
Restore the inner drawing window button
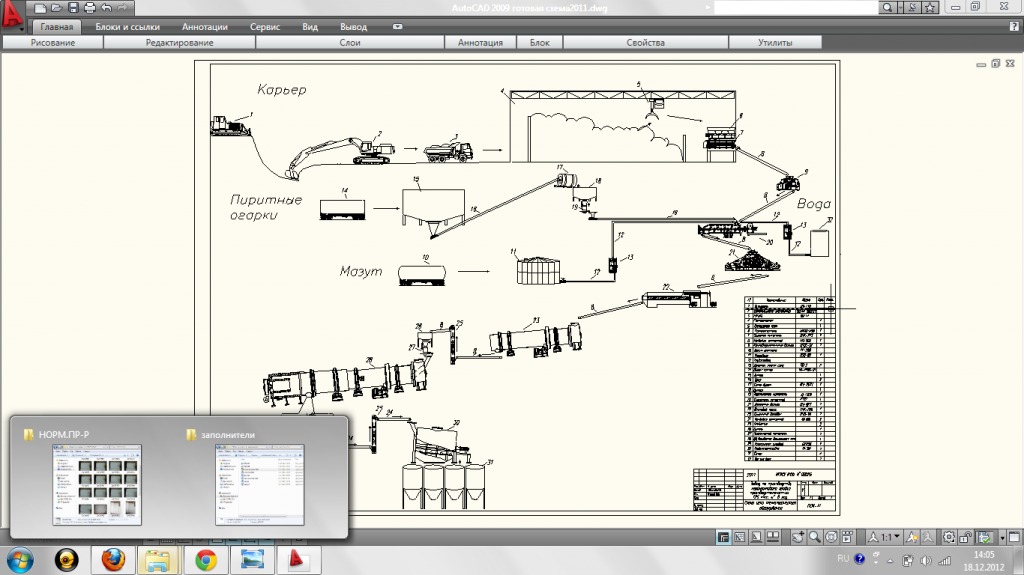(x=995, y=63)
